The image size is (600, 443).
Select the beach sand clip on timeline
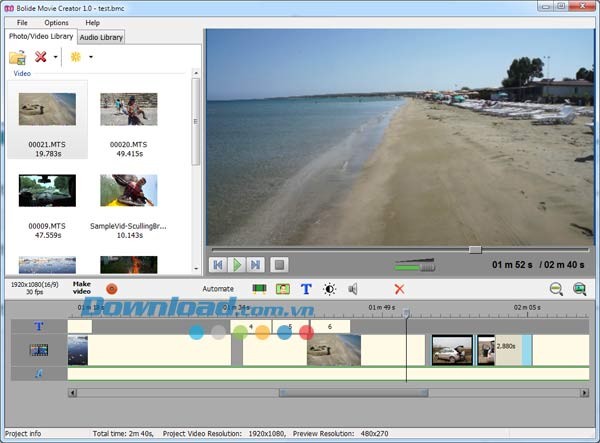(x=334, y=350)
